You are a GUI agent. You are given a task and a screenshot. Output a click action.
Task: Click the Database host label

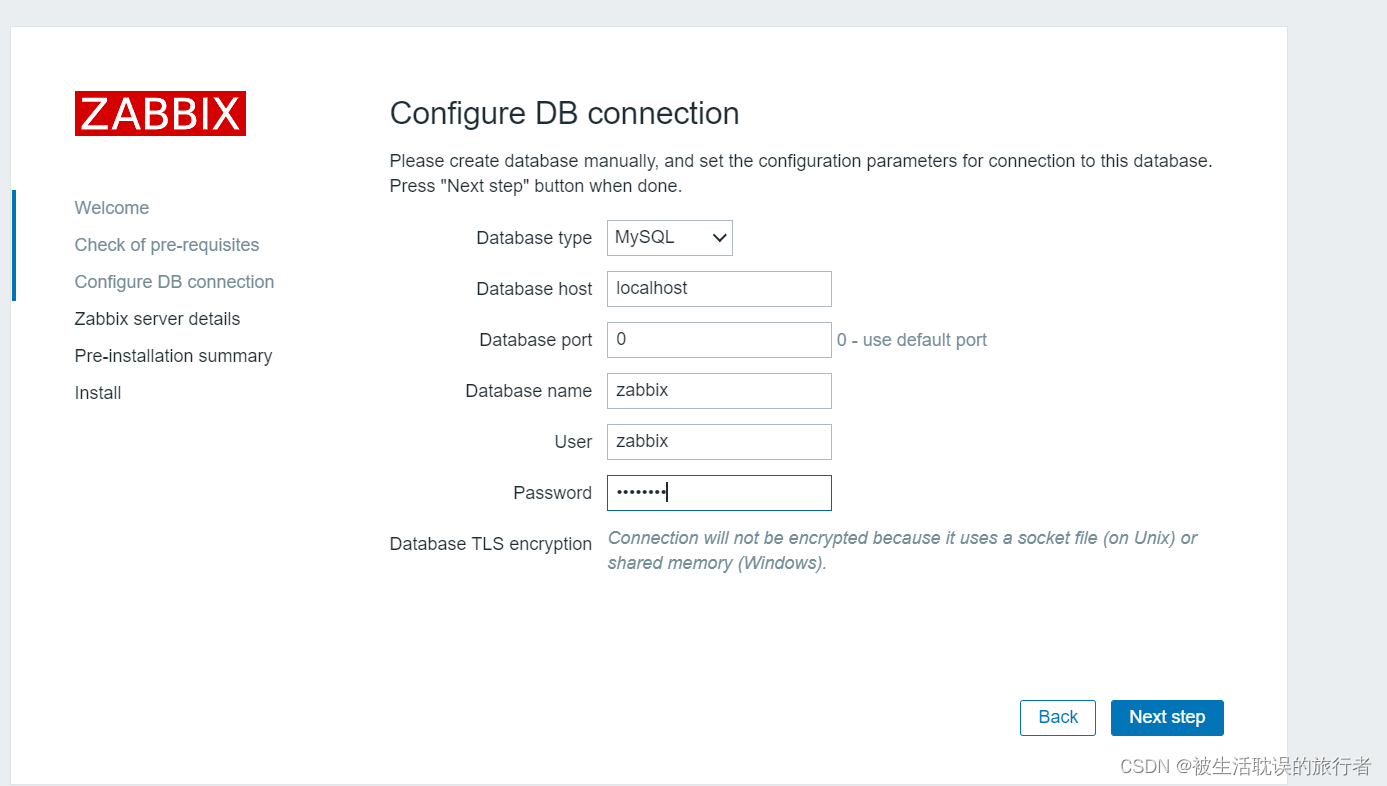[534, 289]
